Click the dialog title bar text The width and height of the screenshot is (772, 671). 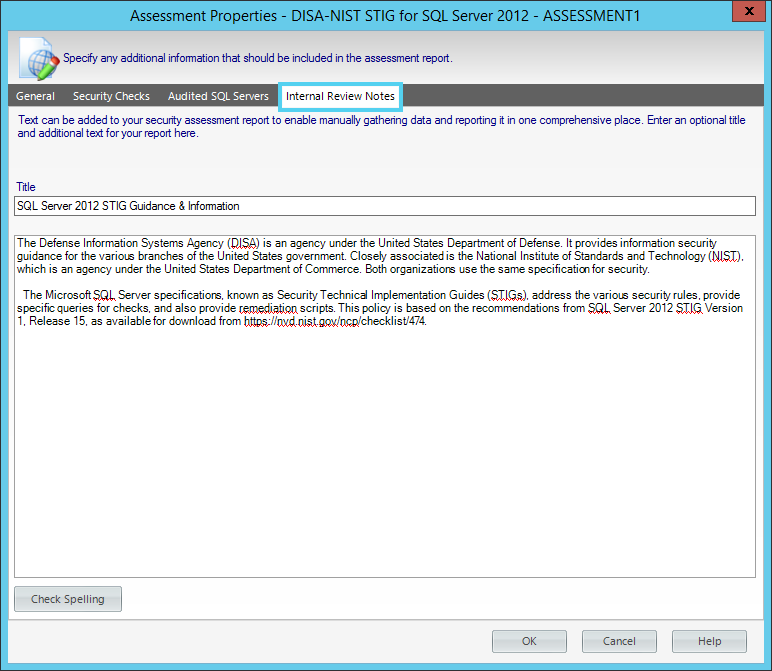[385, 16]
